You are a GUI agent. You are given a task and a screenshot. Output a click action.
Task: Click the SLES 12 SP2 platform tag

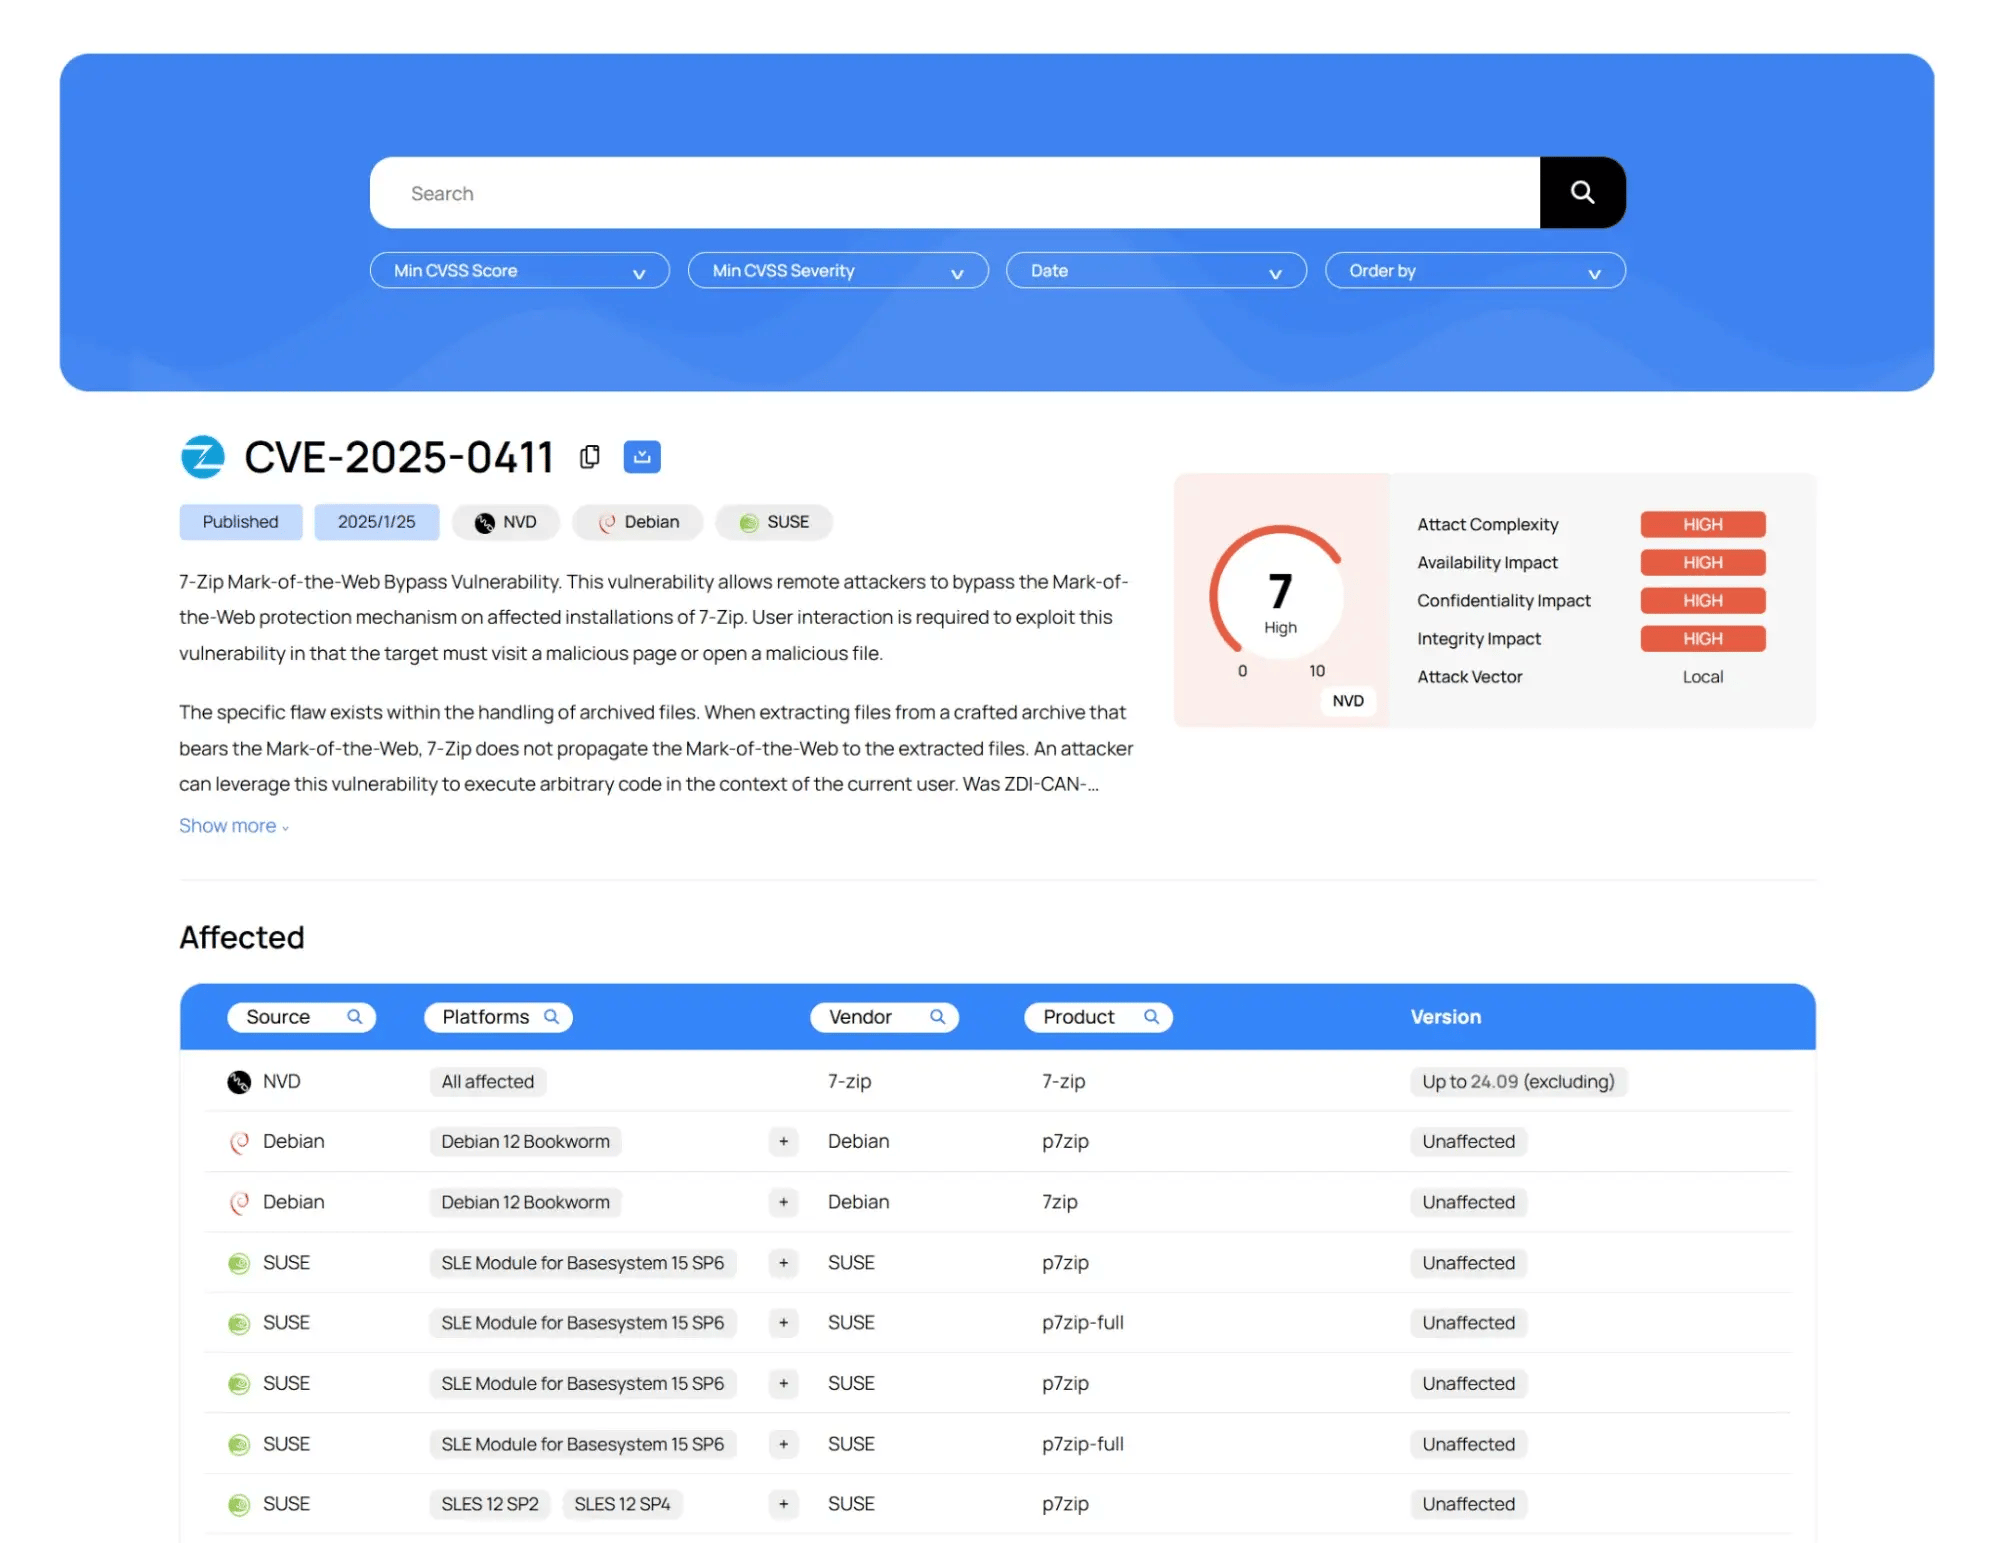coord(490,1504)
